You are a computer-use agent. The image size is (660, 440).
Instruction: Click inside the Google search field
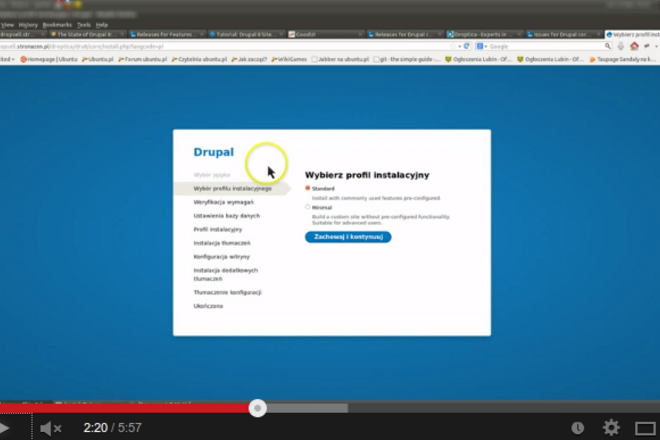tap(545, 46)
